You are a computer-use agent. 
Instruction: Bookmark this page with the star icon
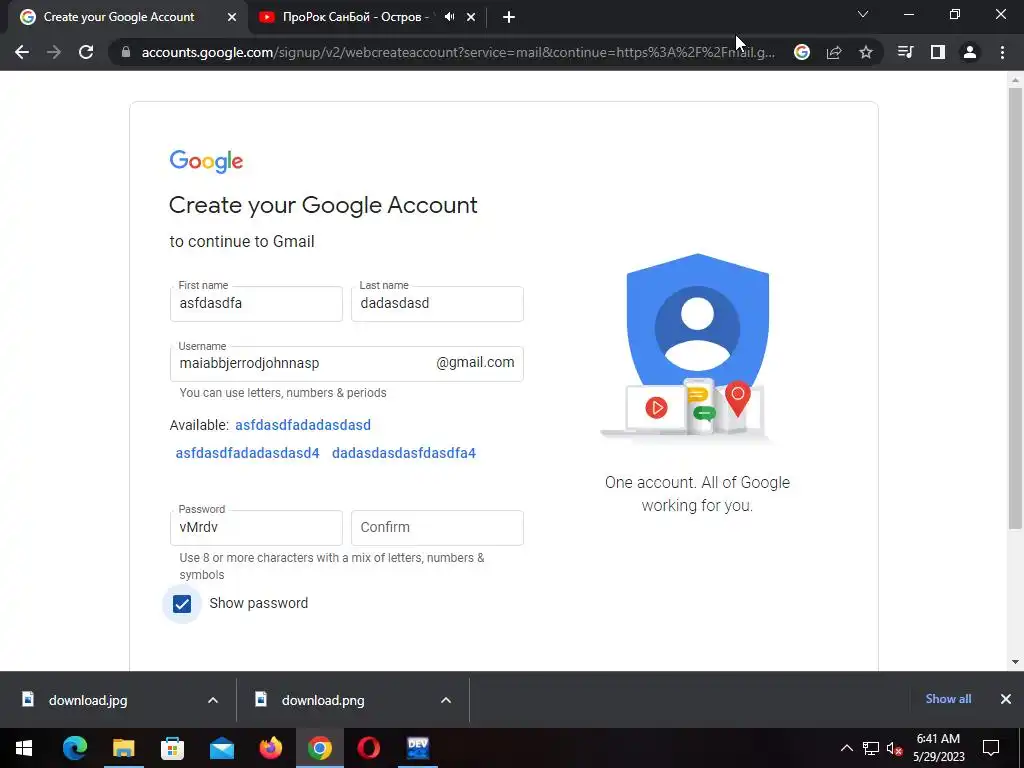pos(866,52)
